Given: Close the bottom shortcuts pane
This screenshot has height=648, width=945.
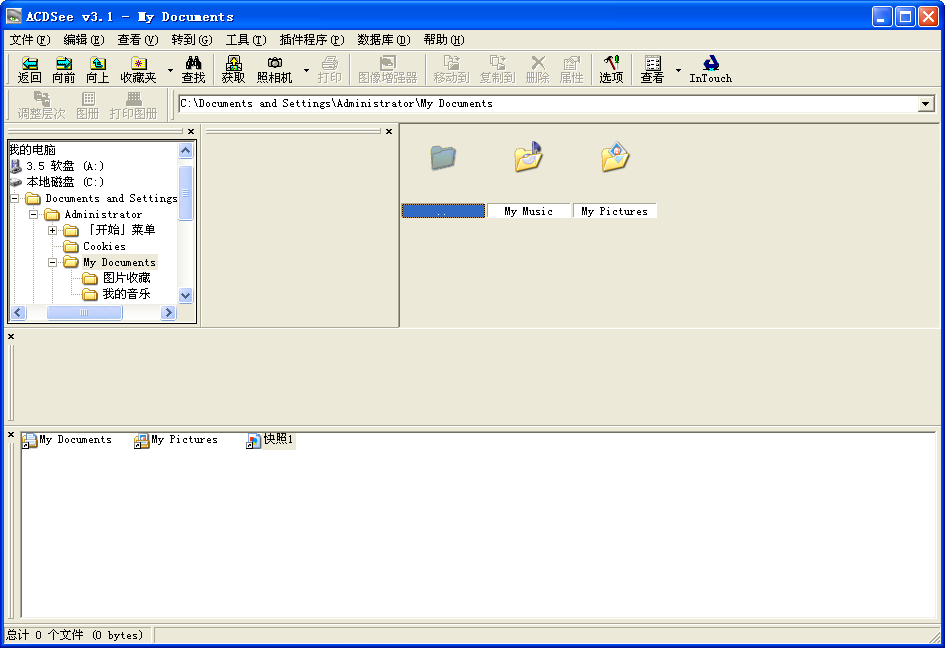Looking at the screenshot, I should point(11,434).
